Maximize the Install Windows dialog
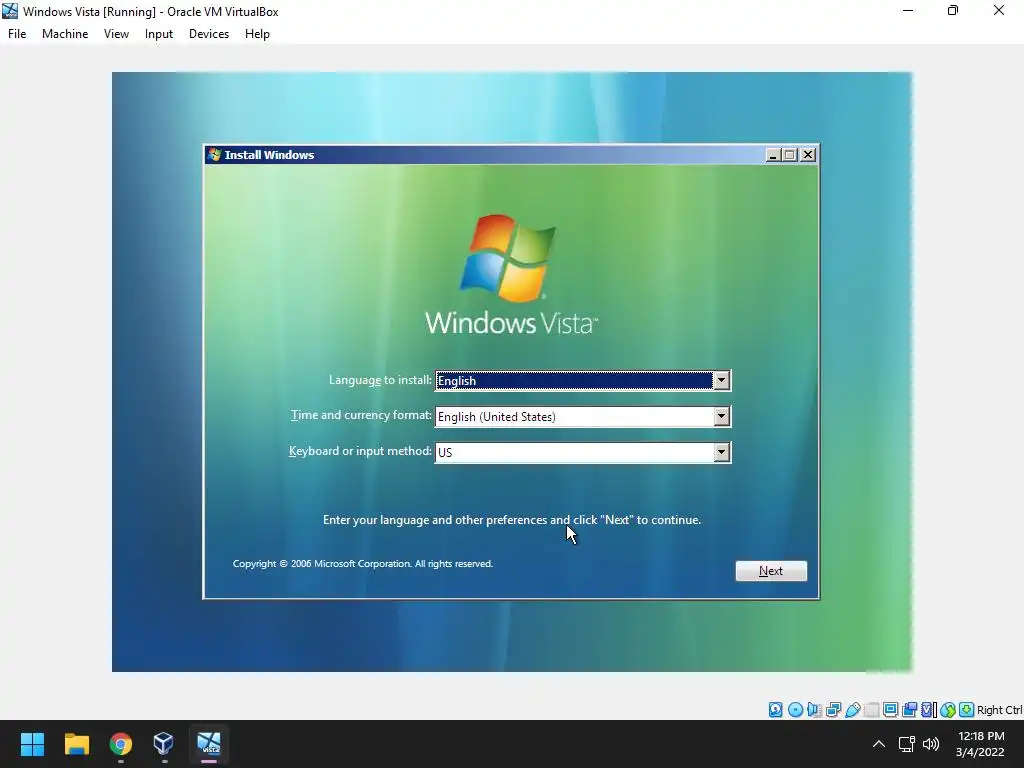Viewport: 1024px width, 768px height. (790, 155)
